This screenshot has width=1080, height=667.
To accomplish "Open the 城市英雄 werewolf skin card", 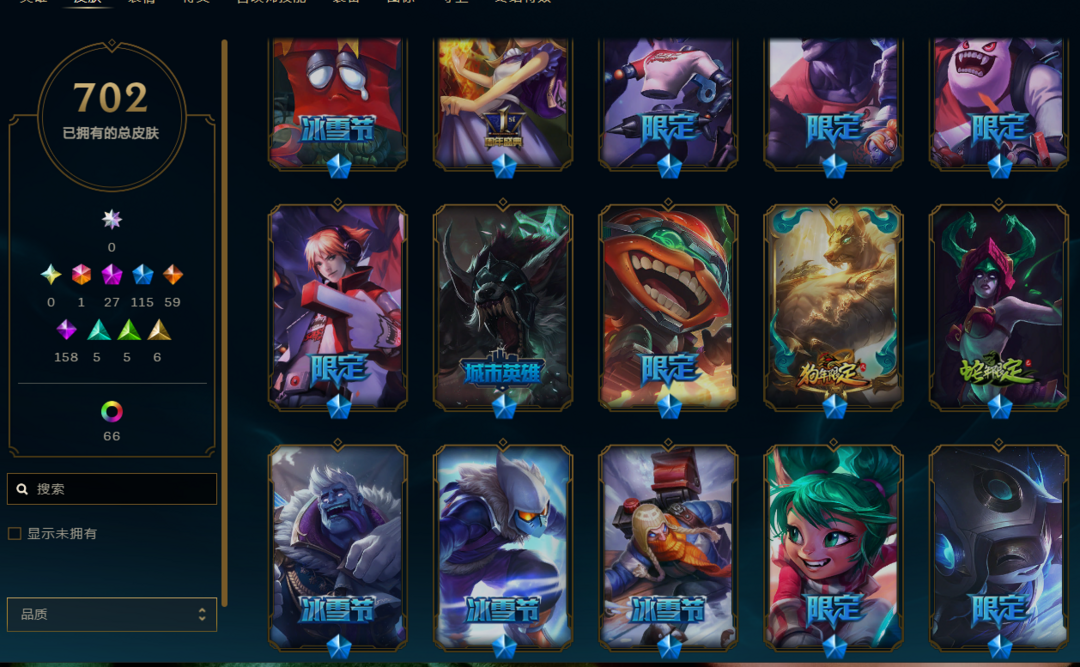I will click(503, 308).
